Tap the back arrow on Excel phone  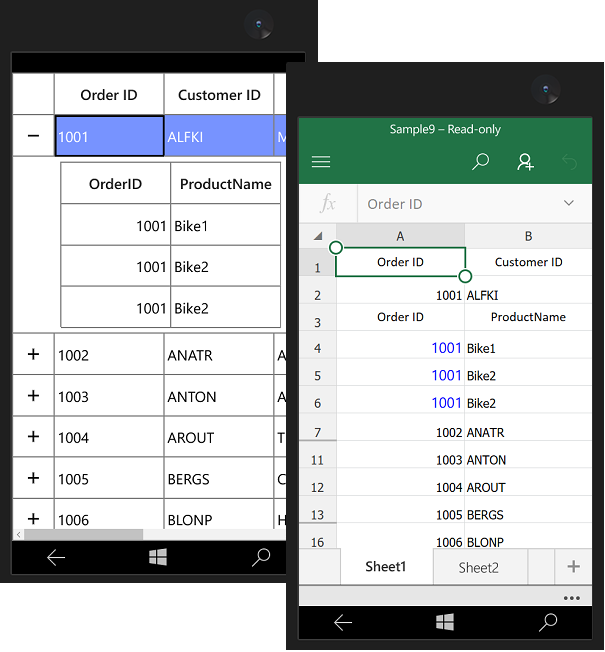tap(343, 622)
